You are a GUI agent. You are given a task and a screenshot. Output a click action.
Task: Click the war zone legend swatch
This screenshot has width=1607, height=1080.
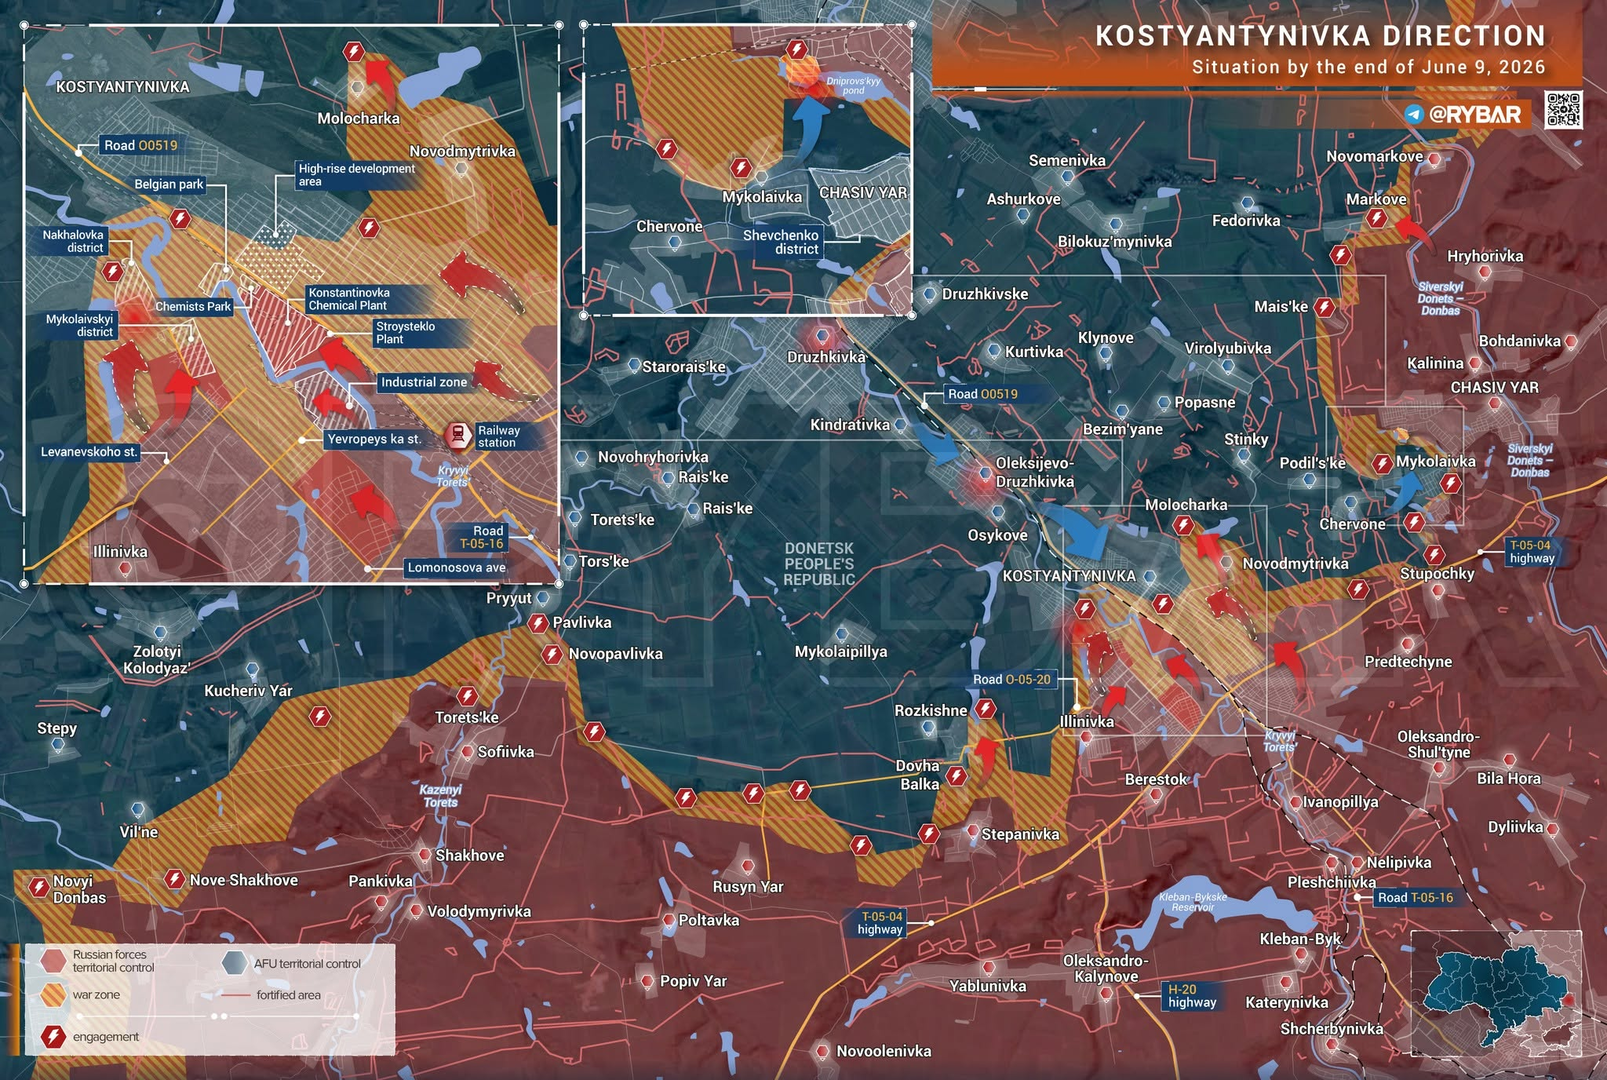coord(54,994)
